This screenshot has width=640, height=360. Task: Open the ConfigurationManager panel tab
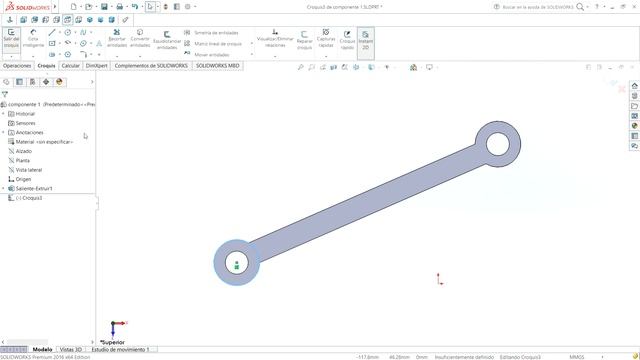(32, 82)
